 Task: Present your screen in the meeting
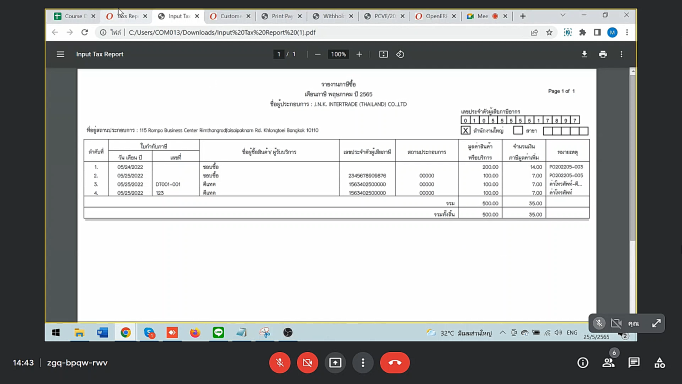(335, 362)
